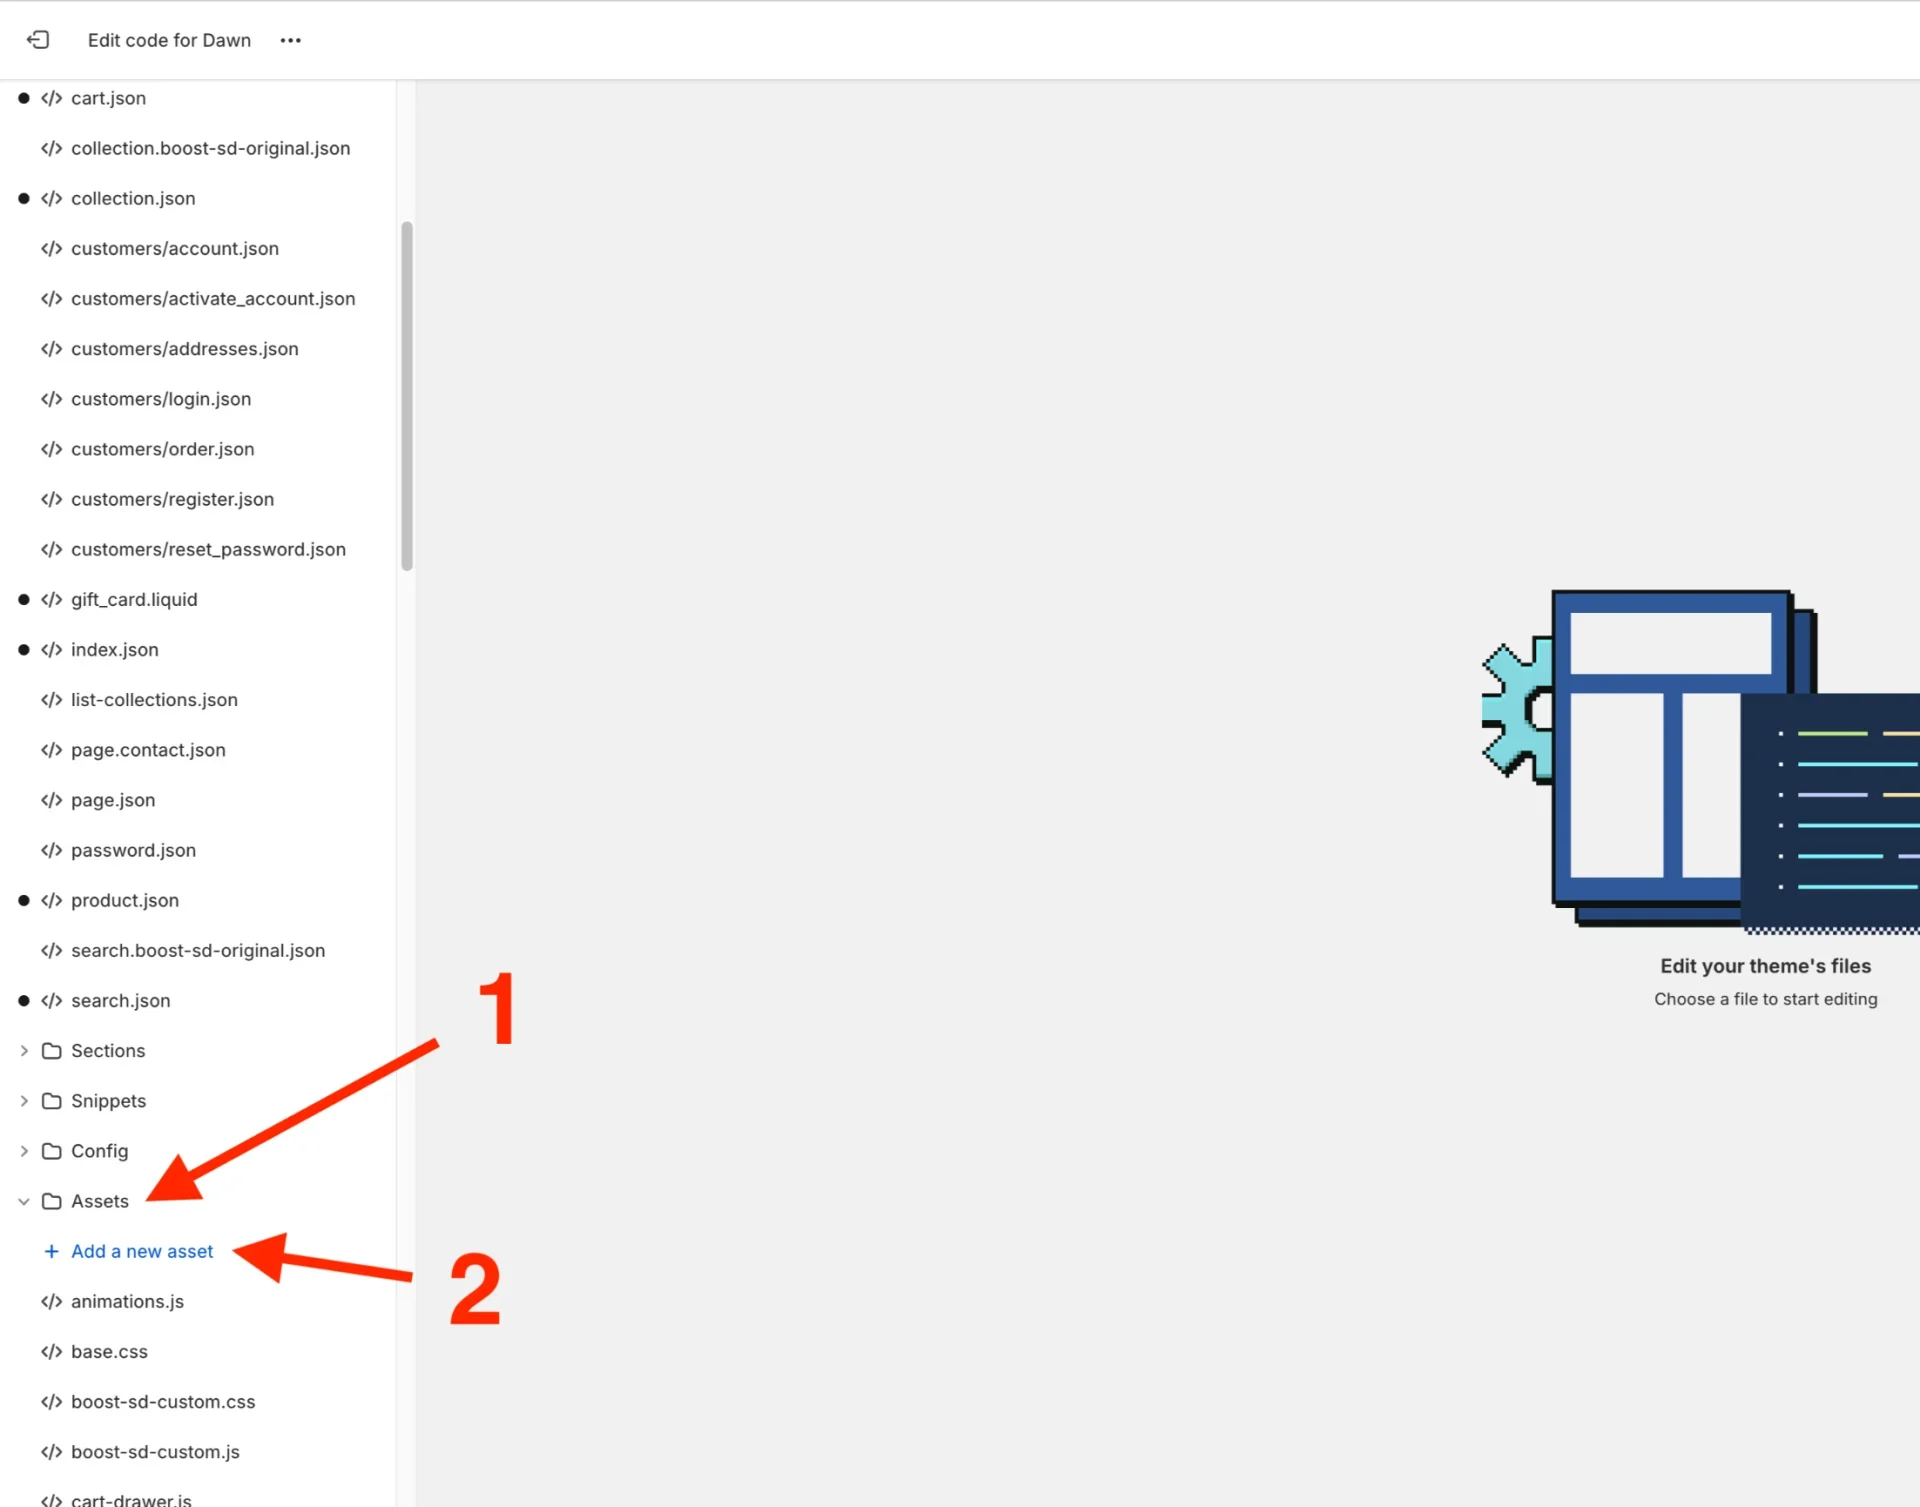Expand the Sections folder

(x=23, y=1050)
